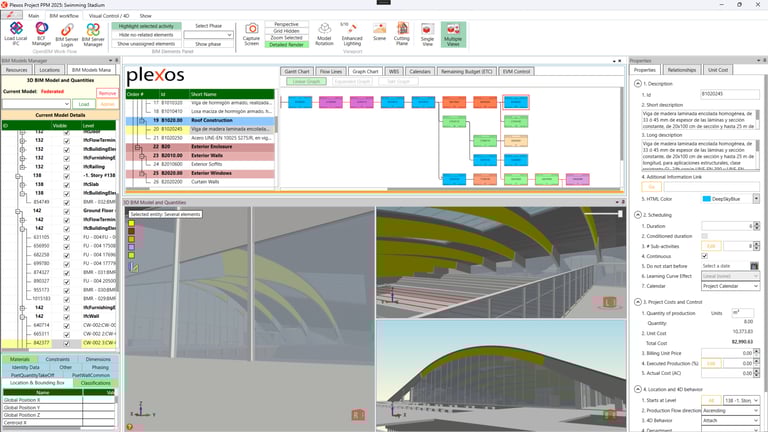Select the Cutting Plane tool
Image resolution: width=768 pixels, height=432 pixels.
(402, 34)
